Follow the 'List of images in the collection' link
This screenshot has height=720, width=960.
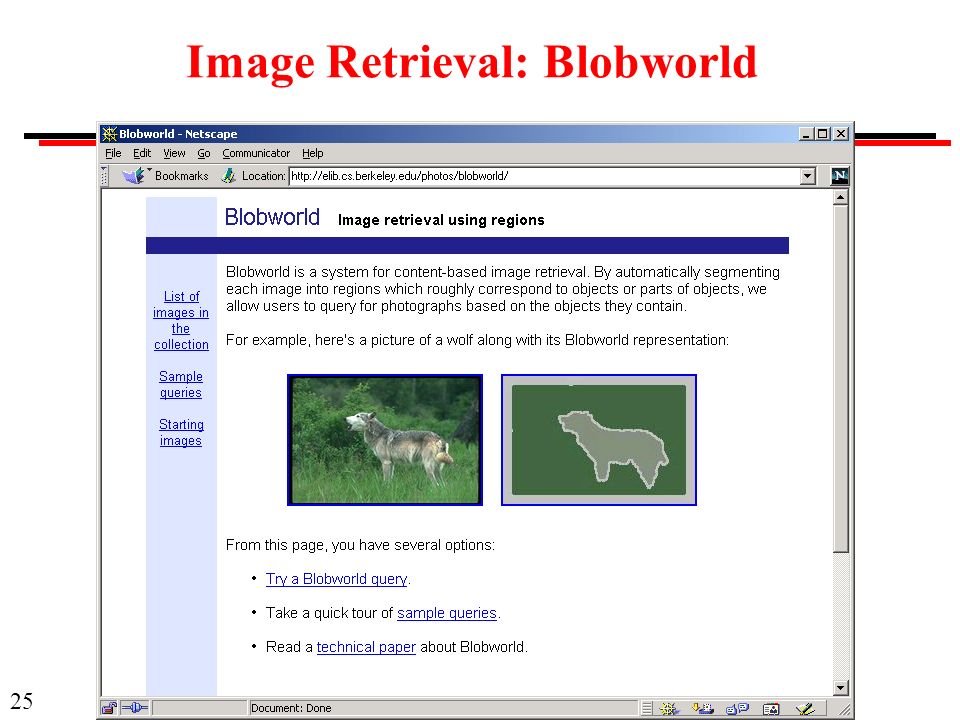[181, 320]
